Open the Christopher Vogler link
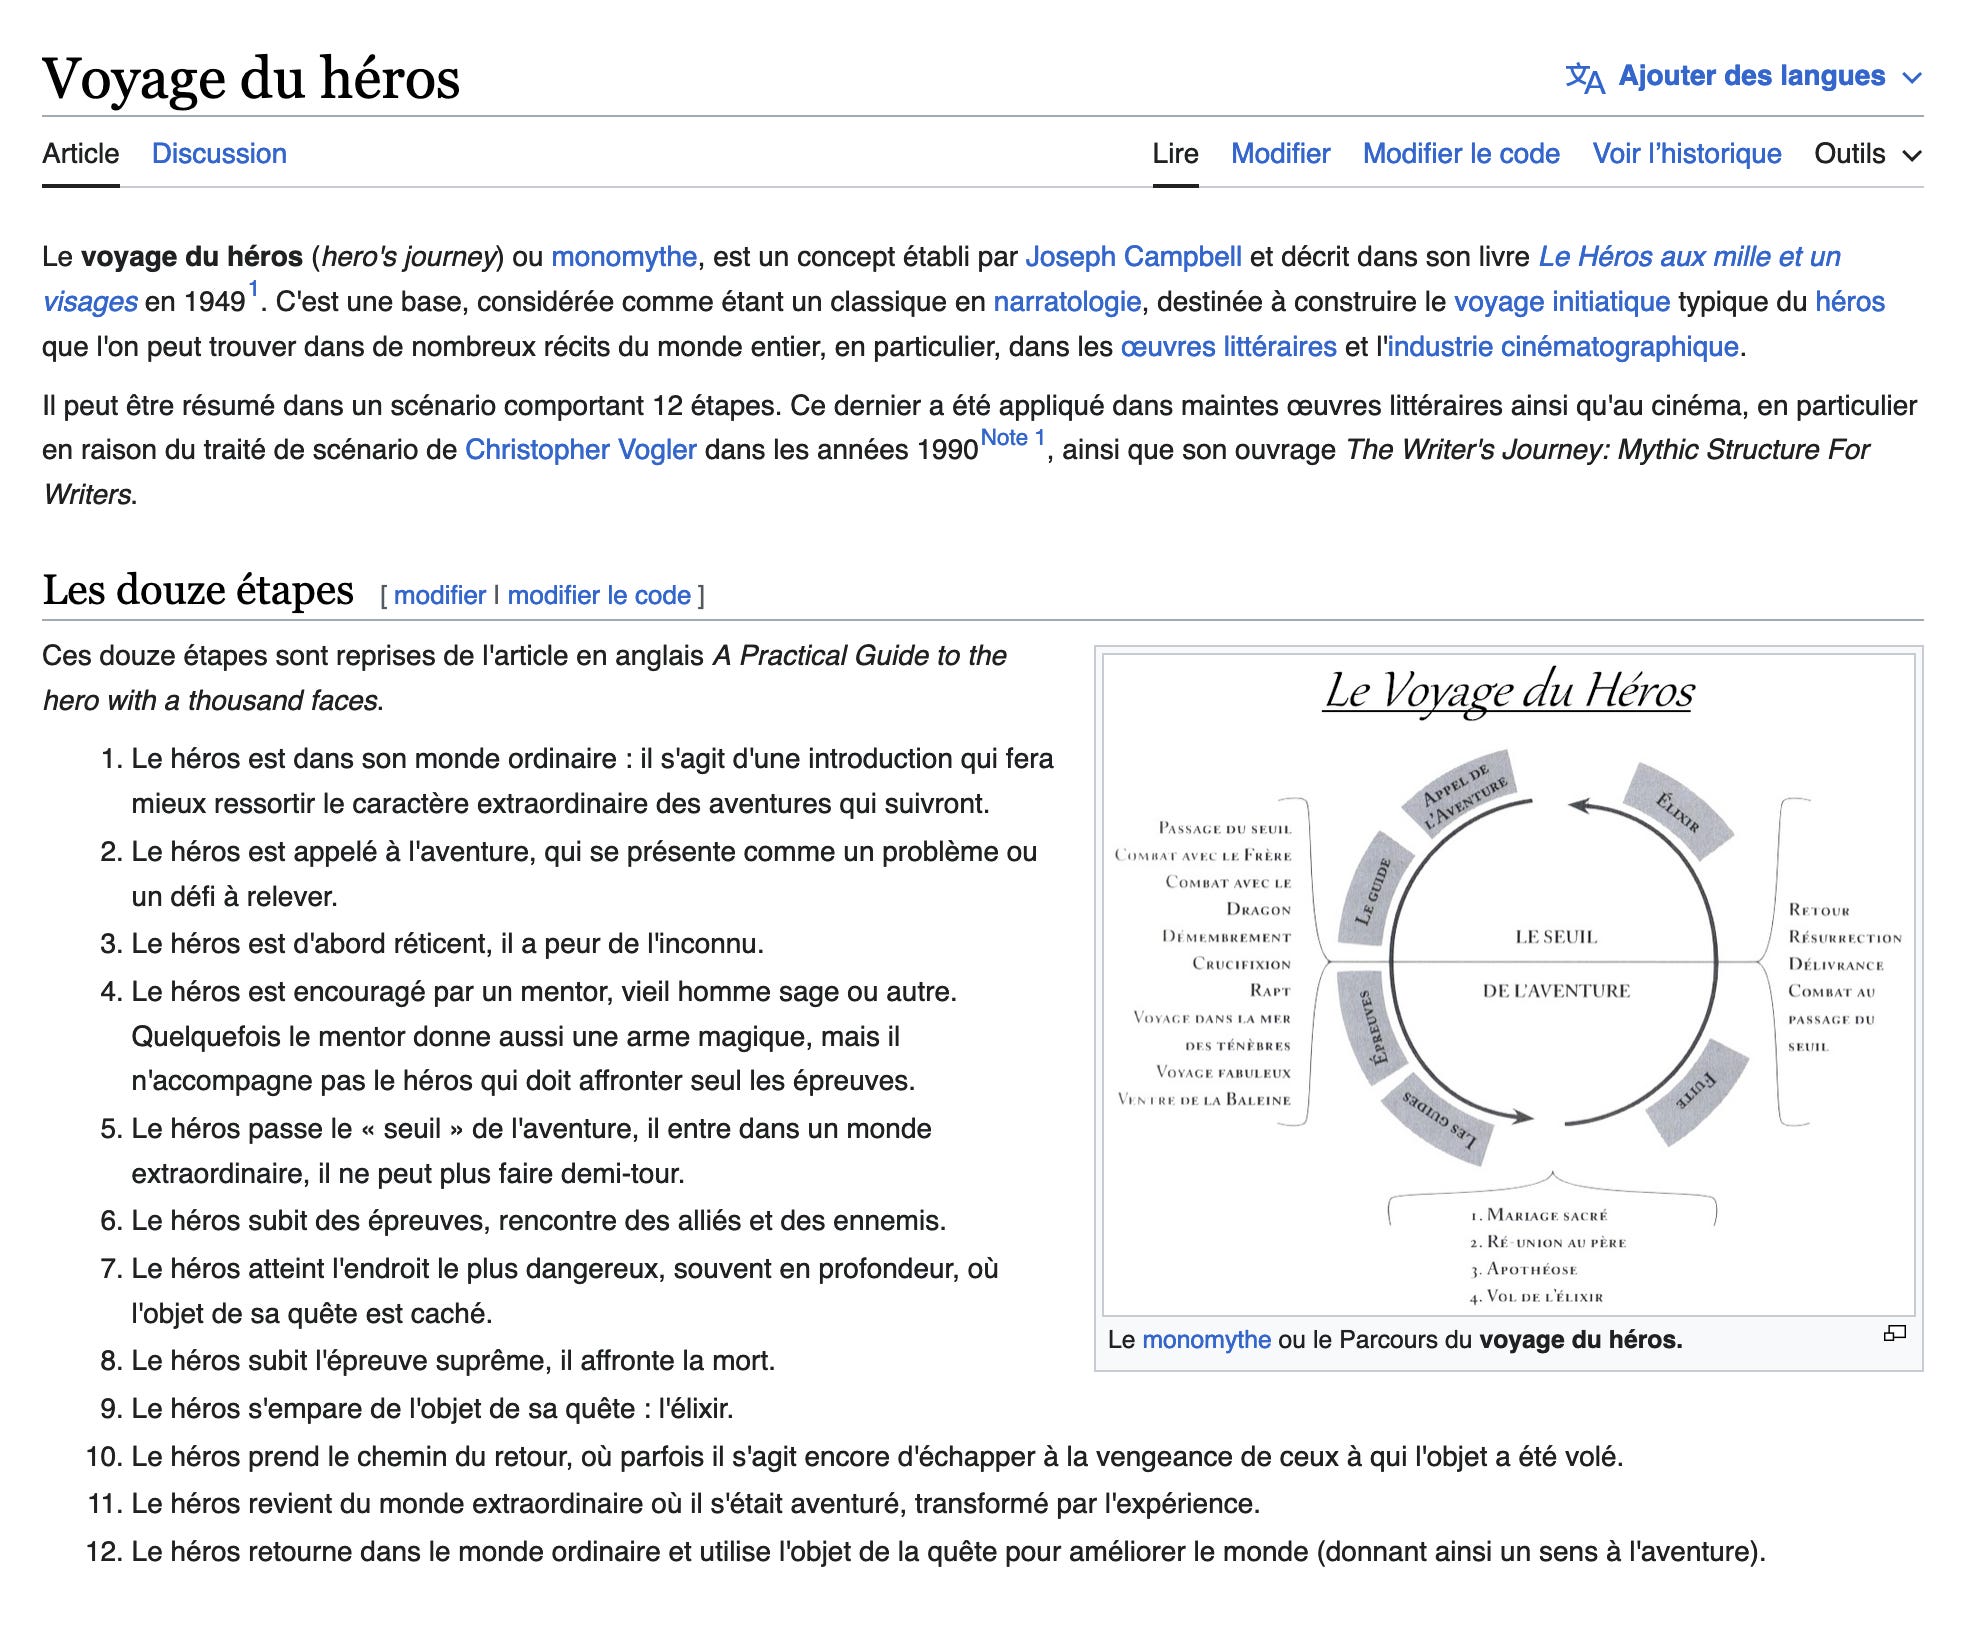This screenshot has width=1988, height=1628. coord(581,450)
